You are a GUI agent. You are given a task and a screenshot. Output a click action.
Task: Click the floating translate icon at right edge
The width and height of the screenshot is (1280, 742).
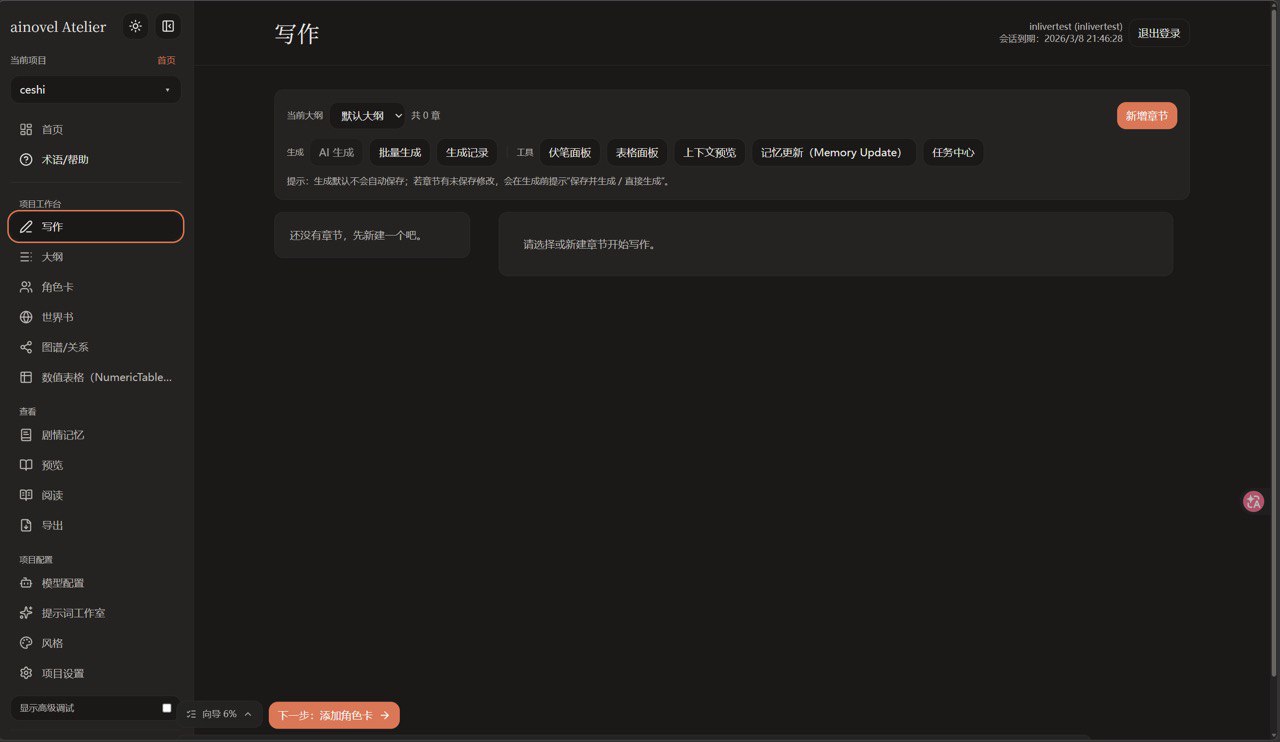1253,501
